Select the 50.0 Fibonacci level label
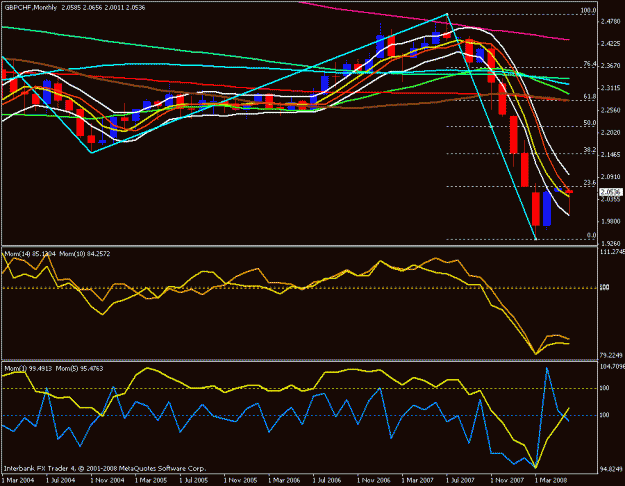The width and height of the screenshot is (625, 486). click(x=590, y=123)
